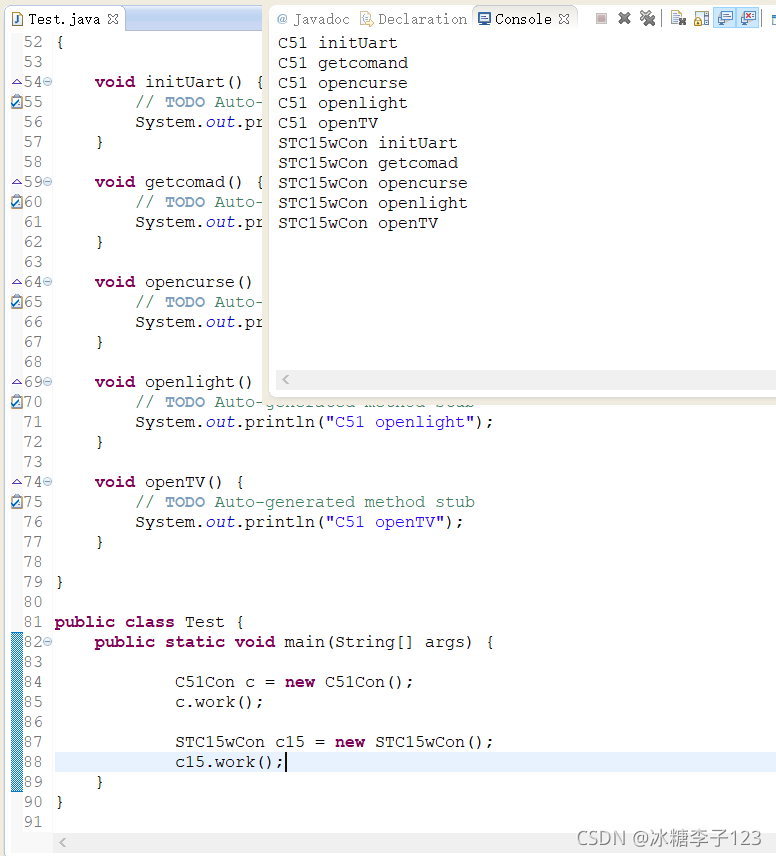Click the Java file icon on Test.java tab
The image size is (776, 856).
17,20
